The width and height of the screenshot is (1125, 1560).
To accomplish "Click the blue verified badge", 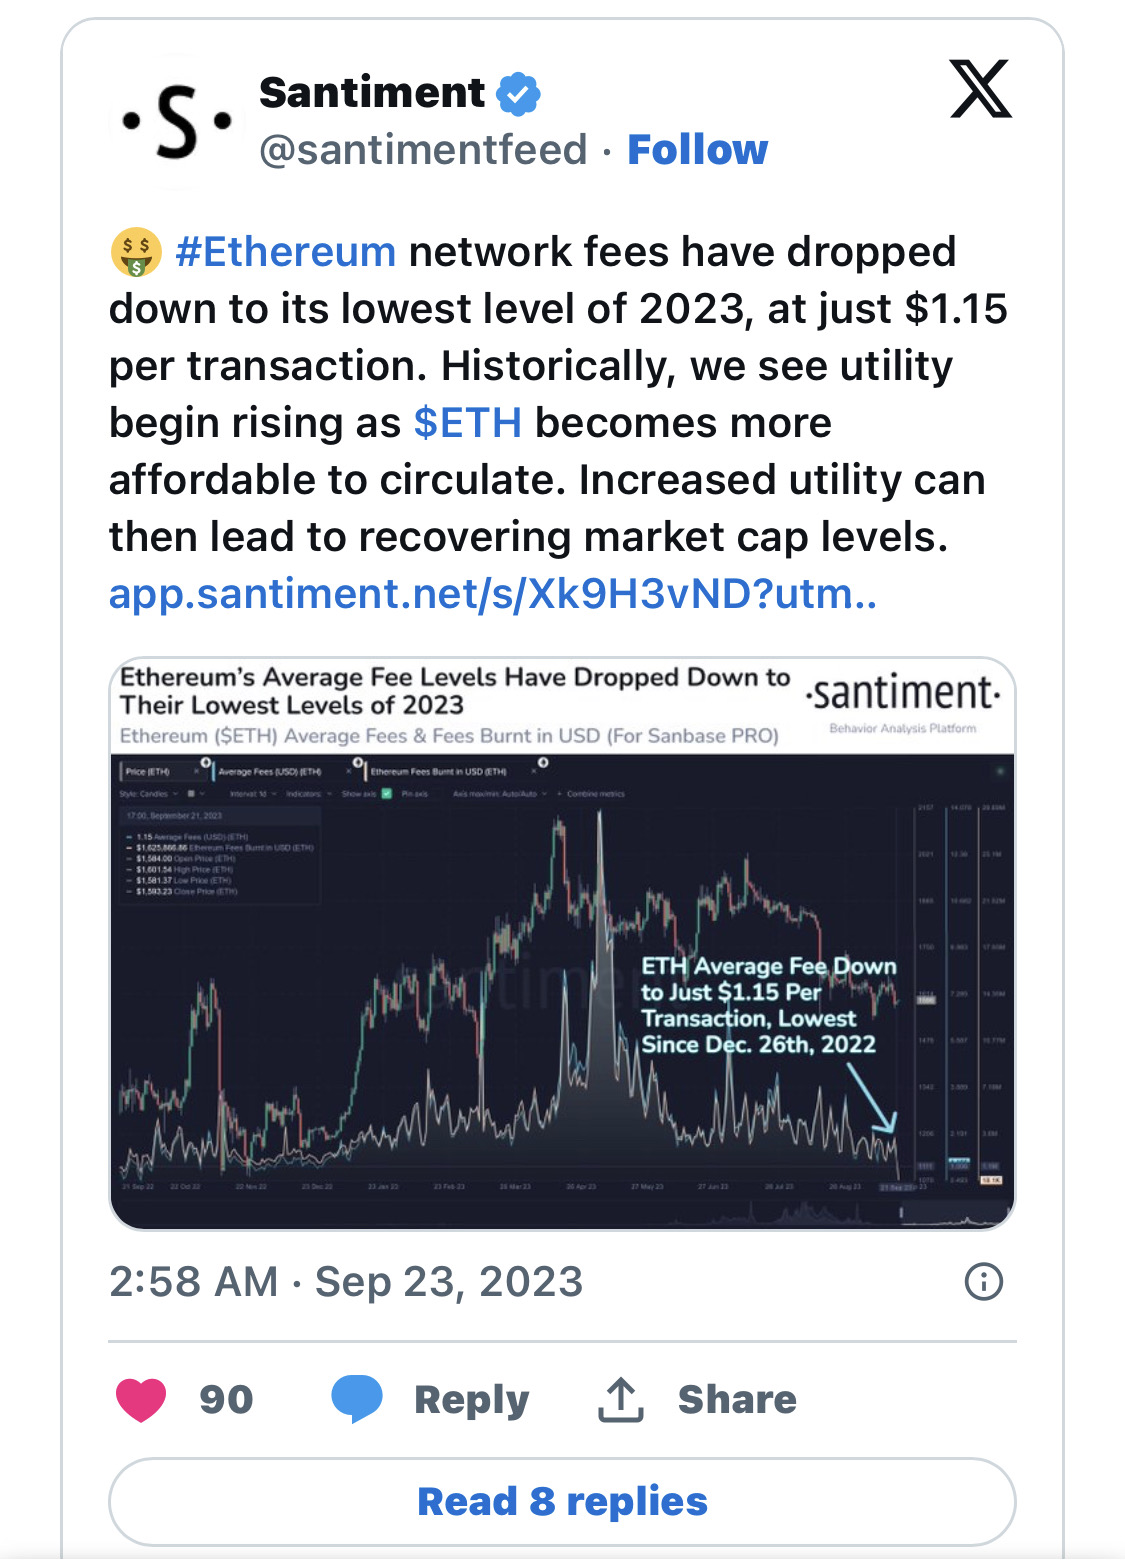I will (x=519, y=94).
